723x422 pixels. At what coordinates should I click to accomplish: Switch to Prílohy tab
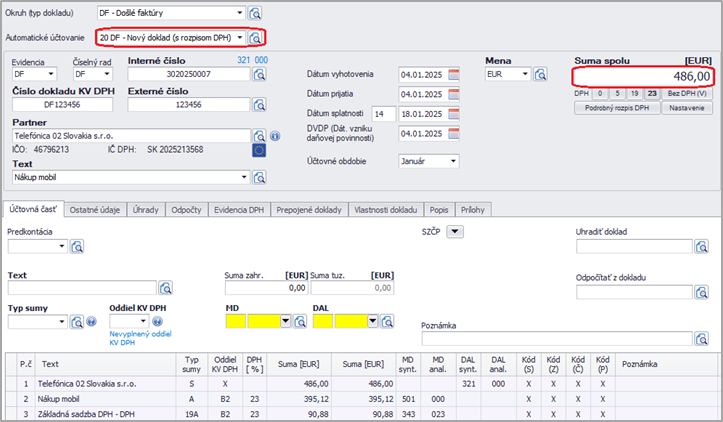pos(473,210)
